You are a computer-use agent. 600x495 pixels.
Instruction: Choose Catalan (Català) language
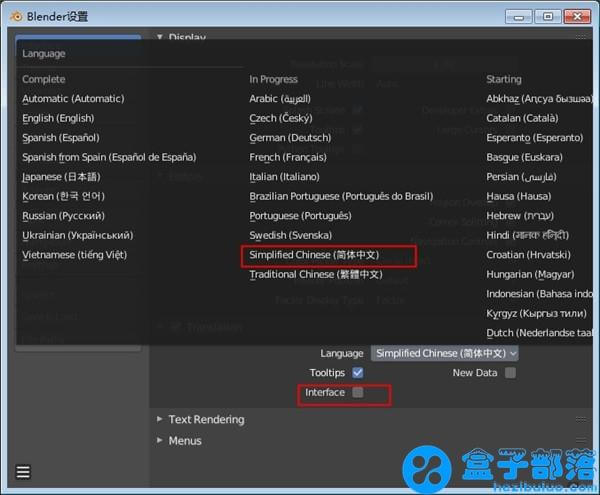[522, 118]
